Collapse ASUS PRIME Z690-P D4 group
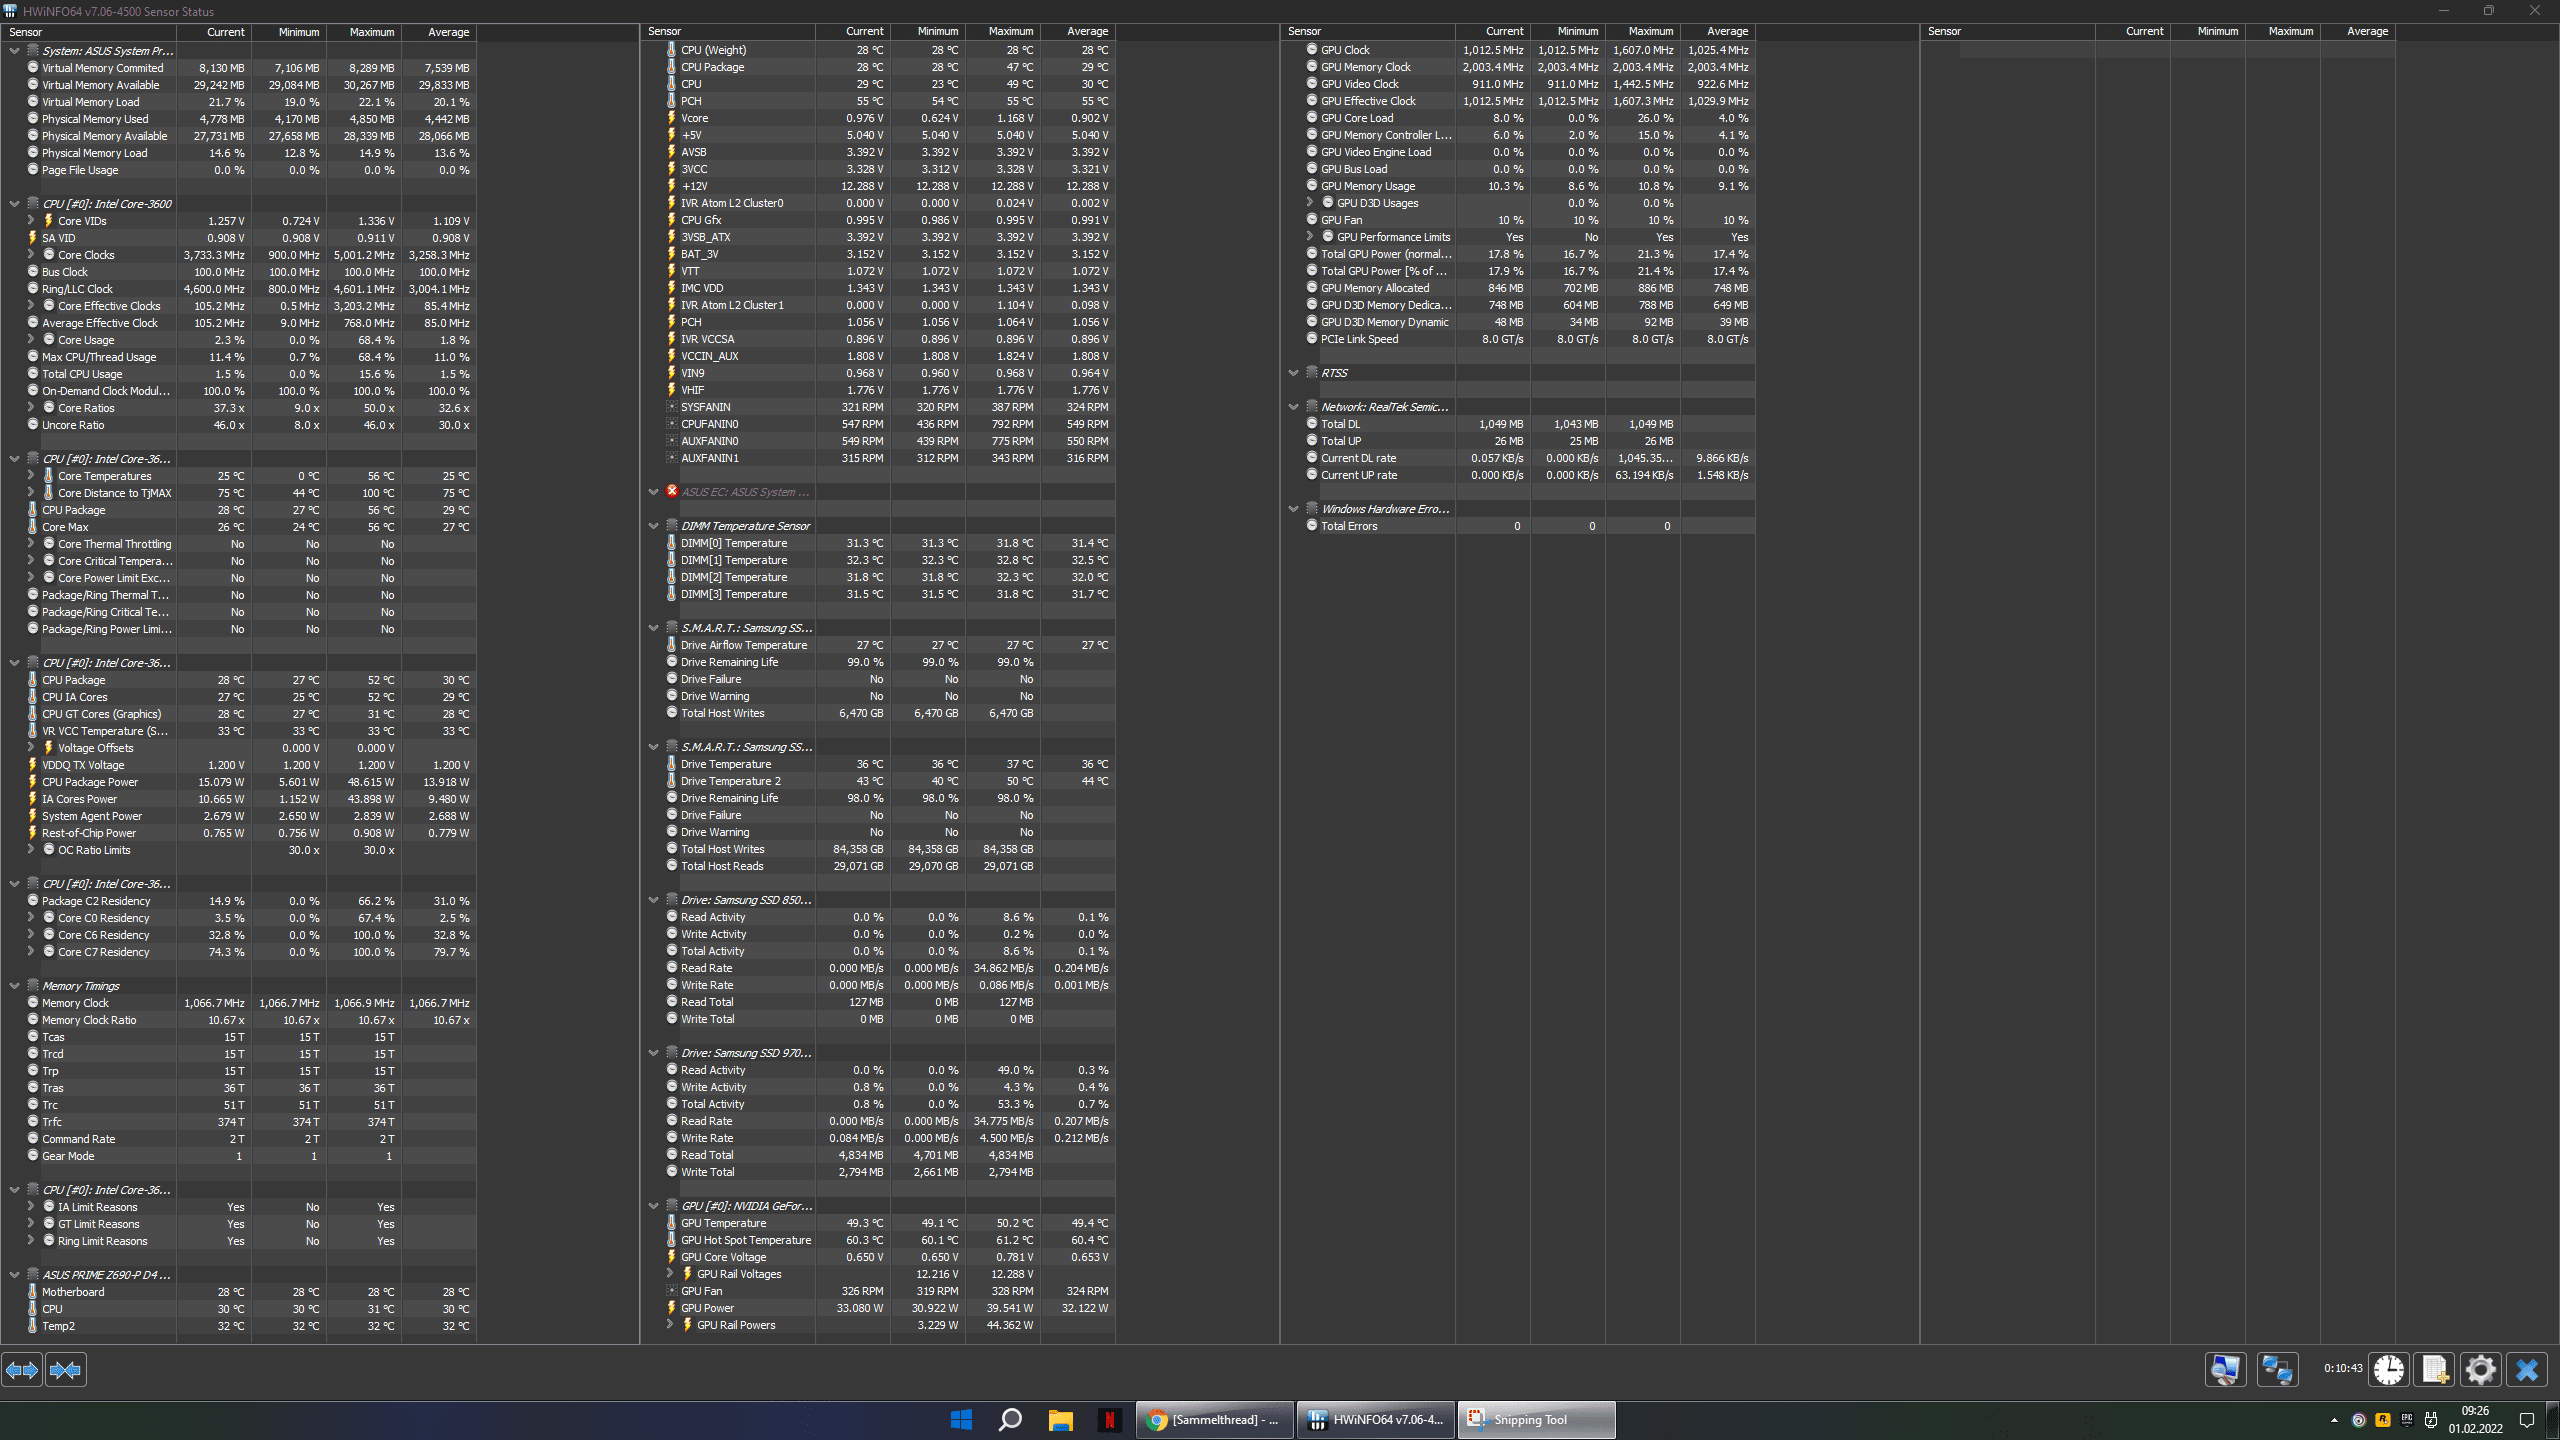The width and height of the screenshot is (2560, 1440). tap(14, 1275)
